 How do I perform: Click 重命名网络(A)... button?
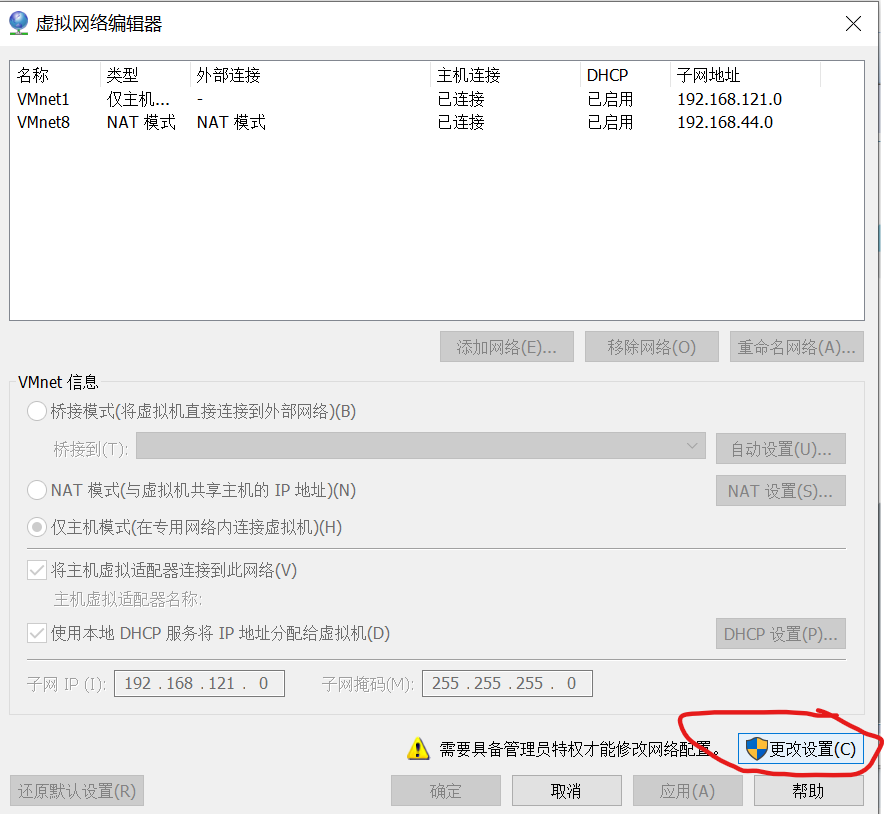pos(797,347)
